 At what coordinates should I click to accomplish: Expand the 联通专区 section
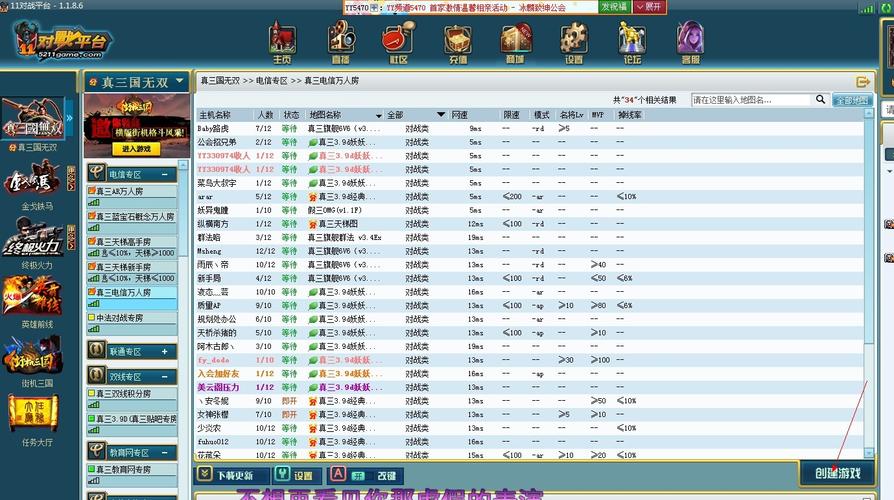[167, 351]
